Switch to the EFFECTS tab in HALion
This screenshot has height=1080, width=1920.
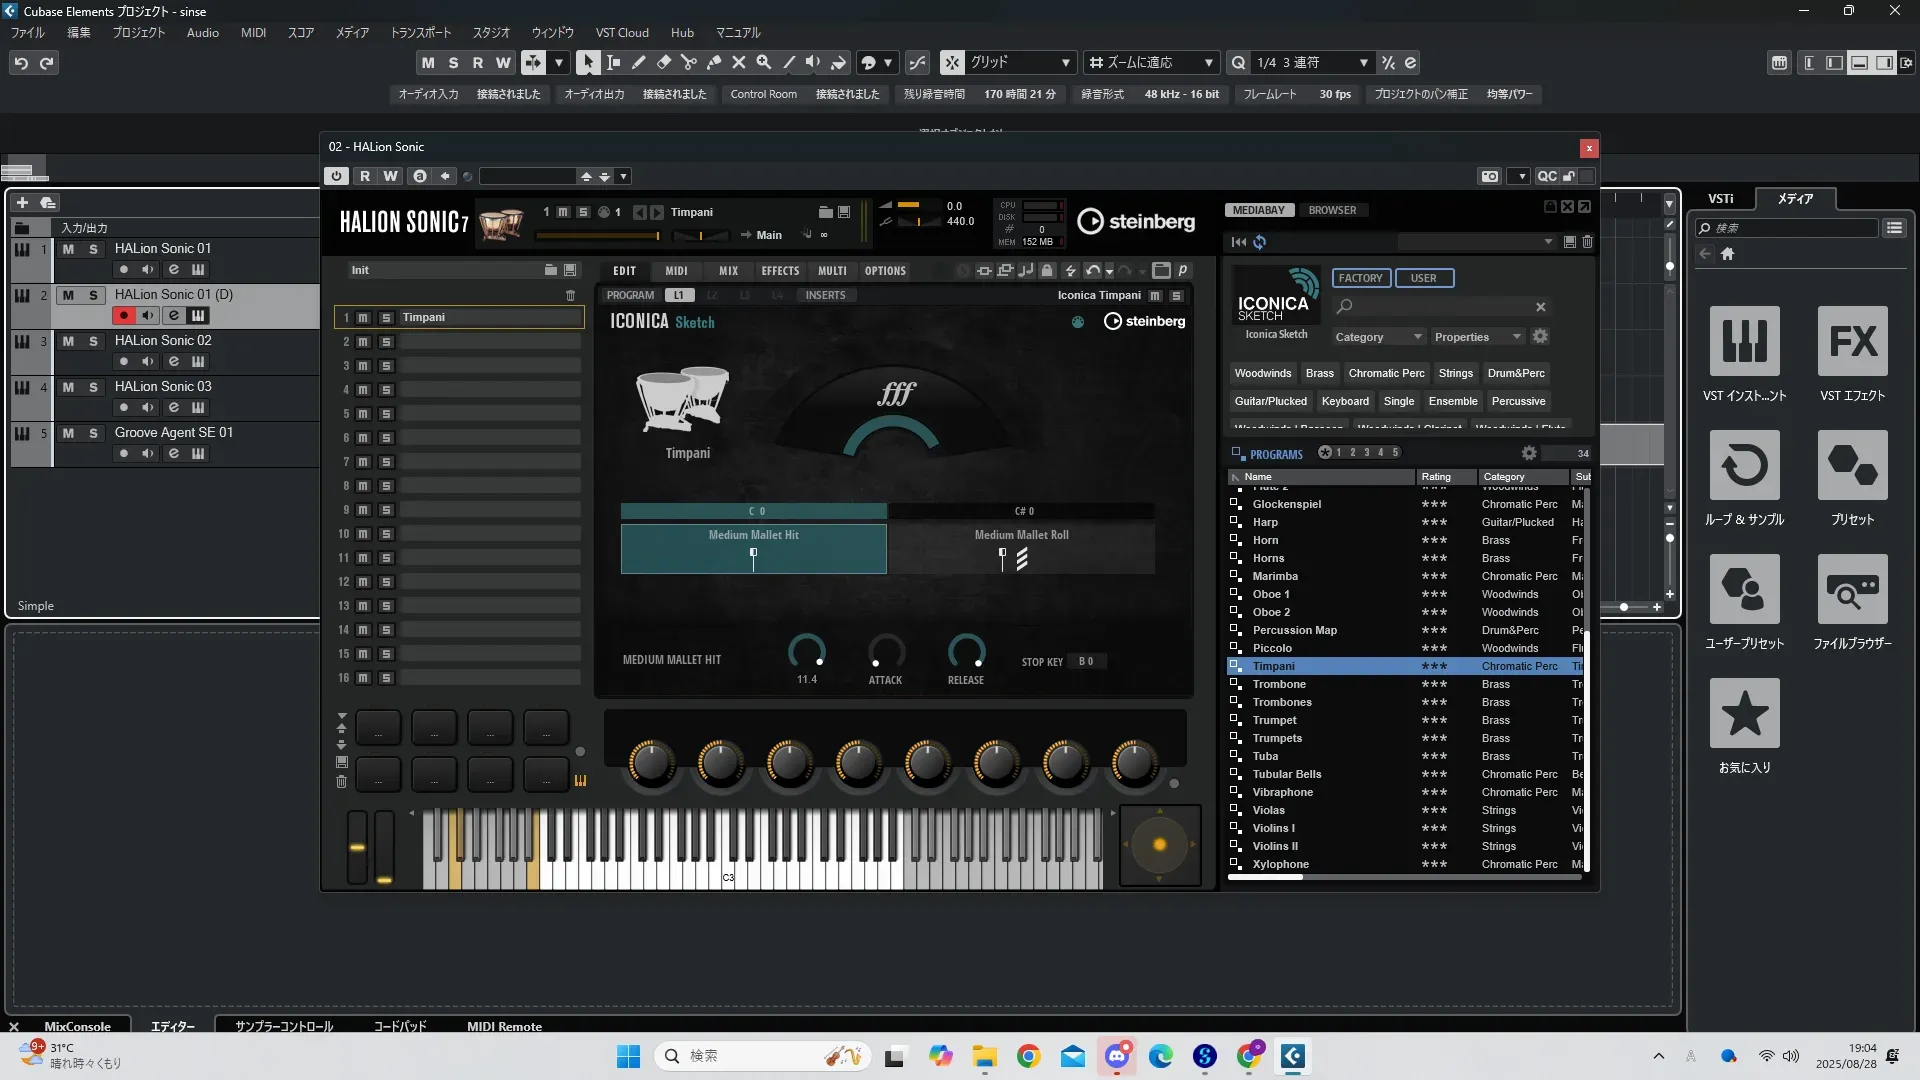tap(780, 271)
